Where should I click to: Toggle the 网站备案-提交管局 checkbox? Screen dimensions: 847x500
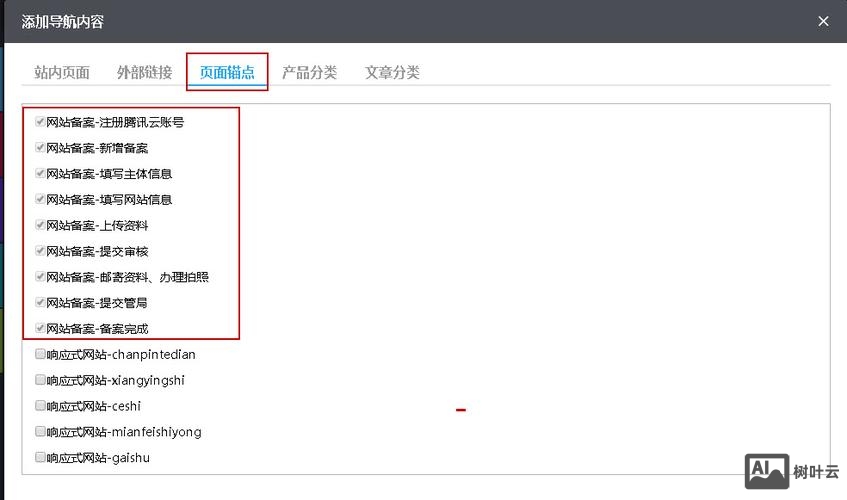pyautogui.click(x=40, y=302)
